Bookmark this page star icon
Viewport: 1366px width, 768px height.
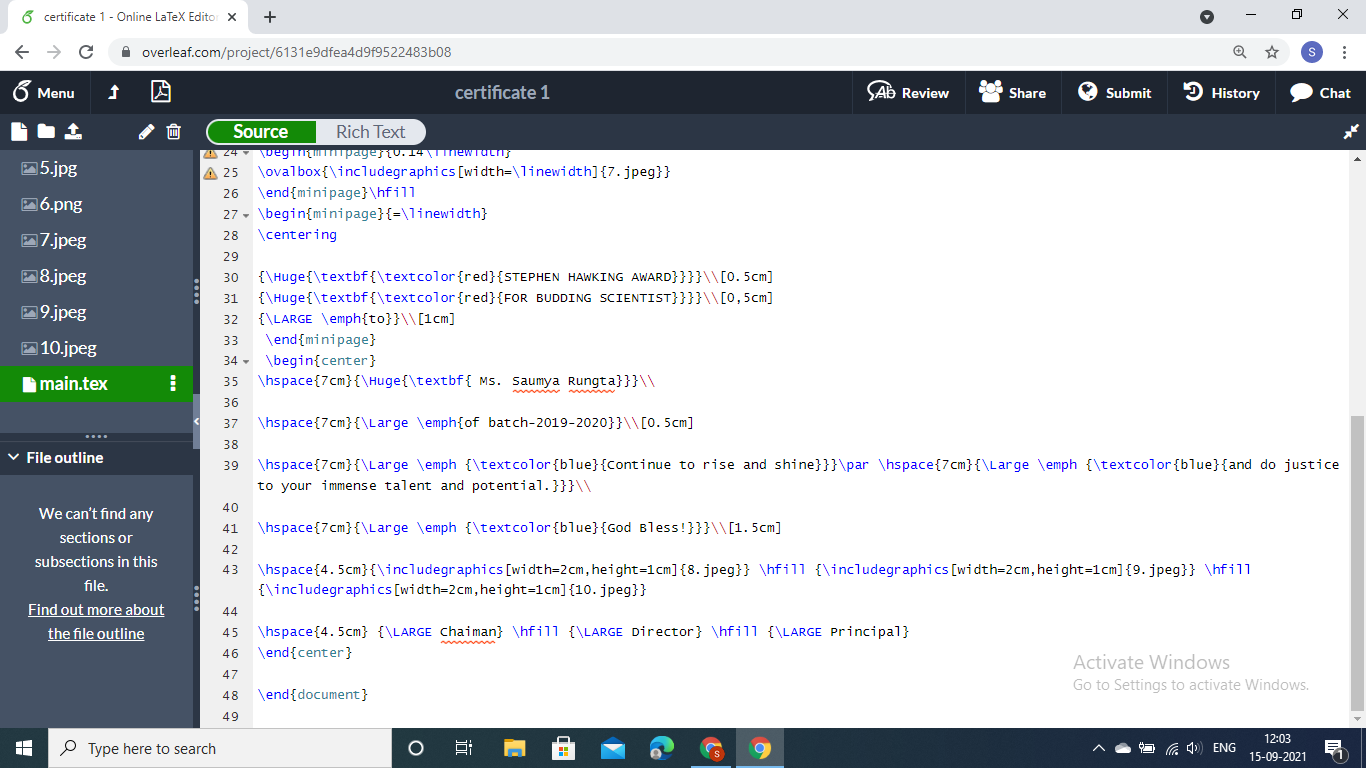(1272, 52)
